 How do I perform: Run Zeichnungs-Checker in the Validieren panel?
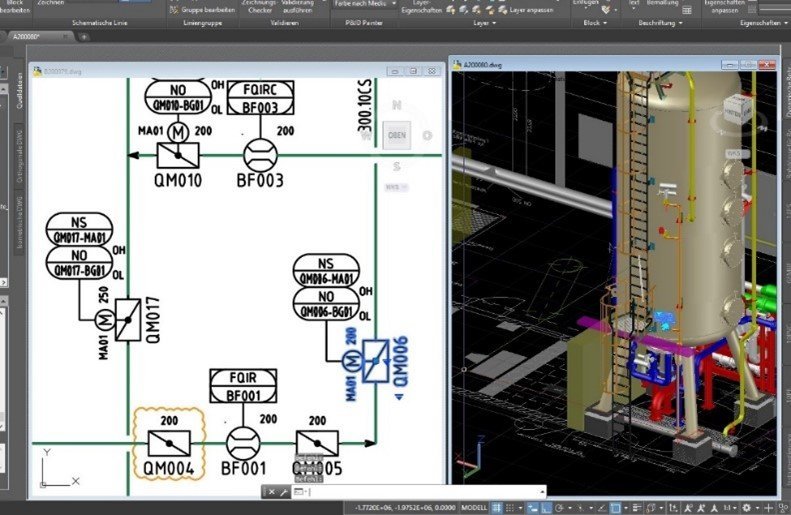[x=259, y=6]
